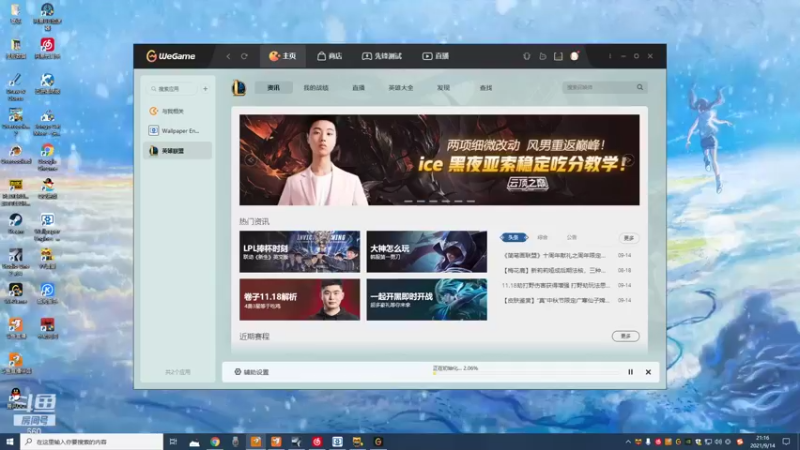Show previous banner with left arrow
Viewport: 800px width, 450px height.
[x=251, y=160]
